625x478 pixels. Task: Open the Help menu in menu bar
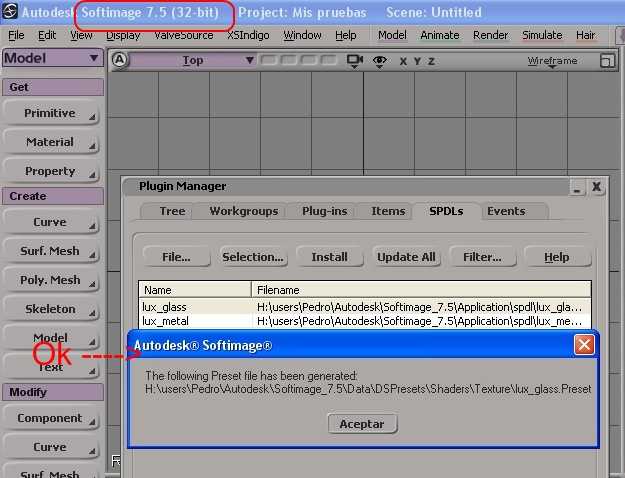coord(346,35)
